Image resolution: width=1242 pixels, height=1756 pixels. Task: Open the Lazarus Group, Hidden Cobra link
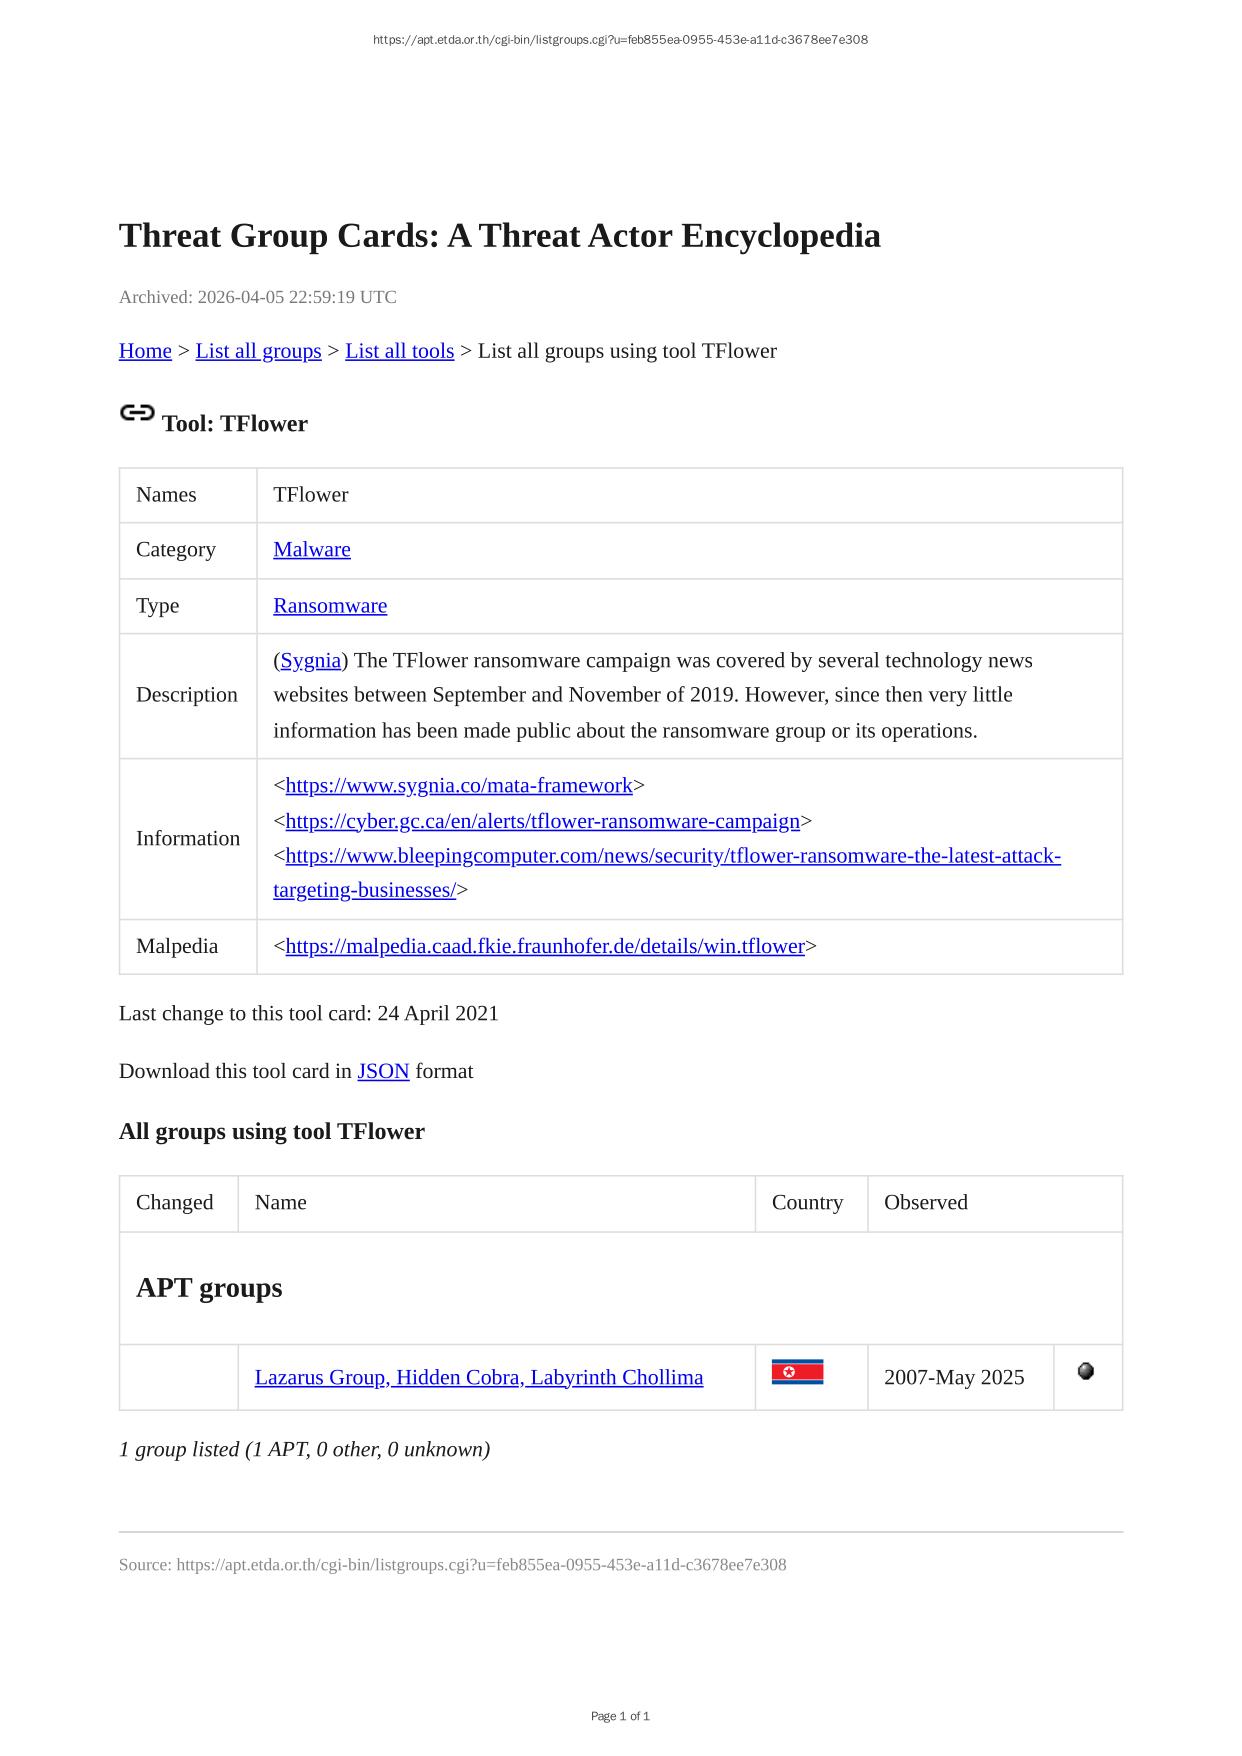479,1378
